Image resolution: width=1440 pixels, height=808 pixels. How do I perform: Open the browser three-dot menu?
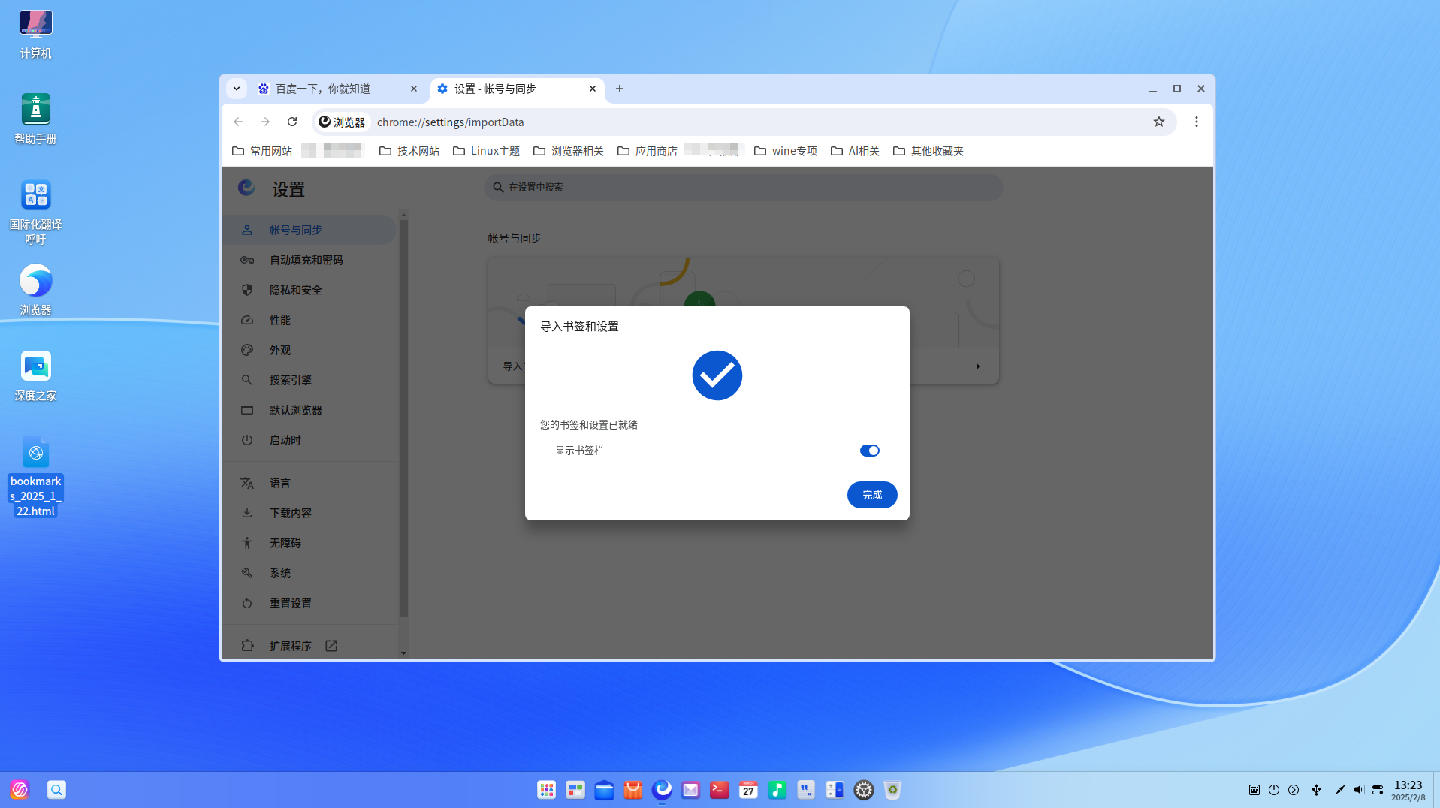coord(1196,122)
